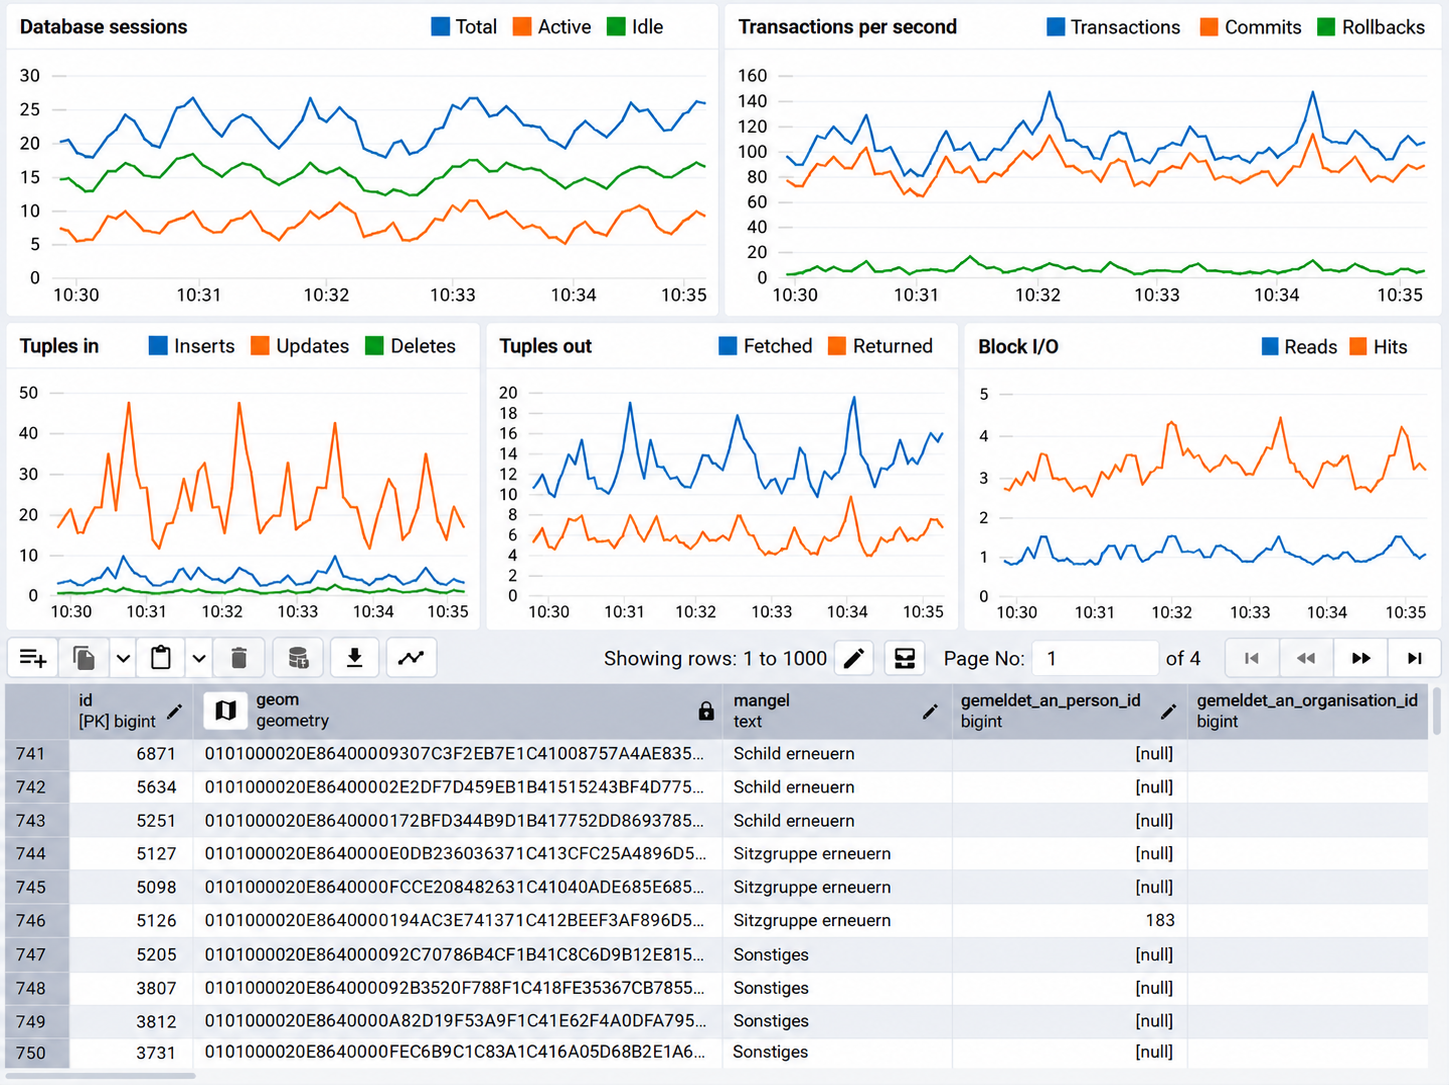This screenshot has height=1085, width=1449.
Task: Click the id bigint column header
Action: pyautogui.click(x=130, y=711)
